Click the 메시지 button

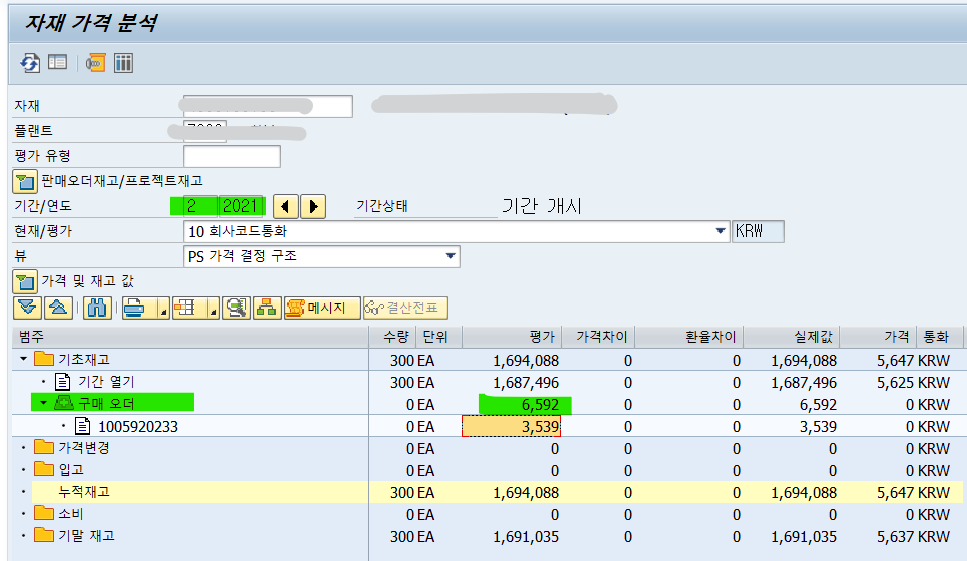[x=321, y=308]
